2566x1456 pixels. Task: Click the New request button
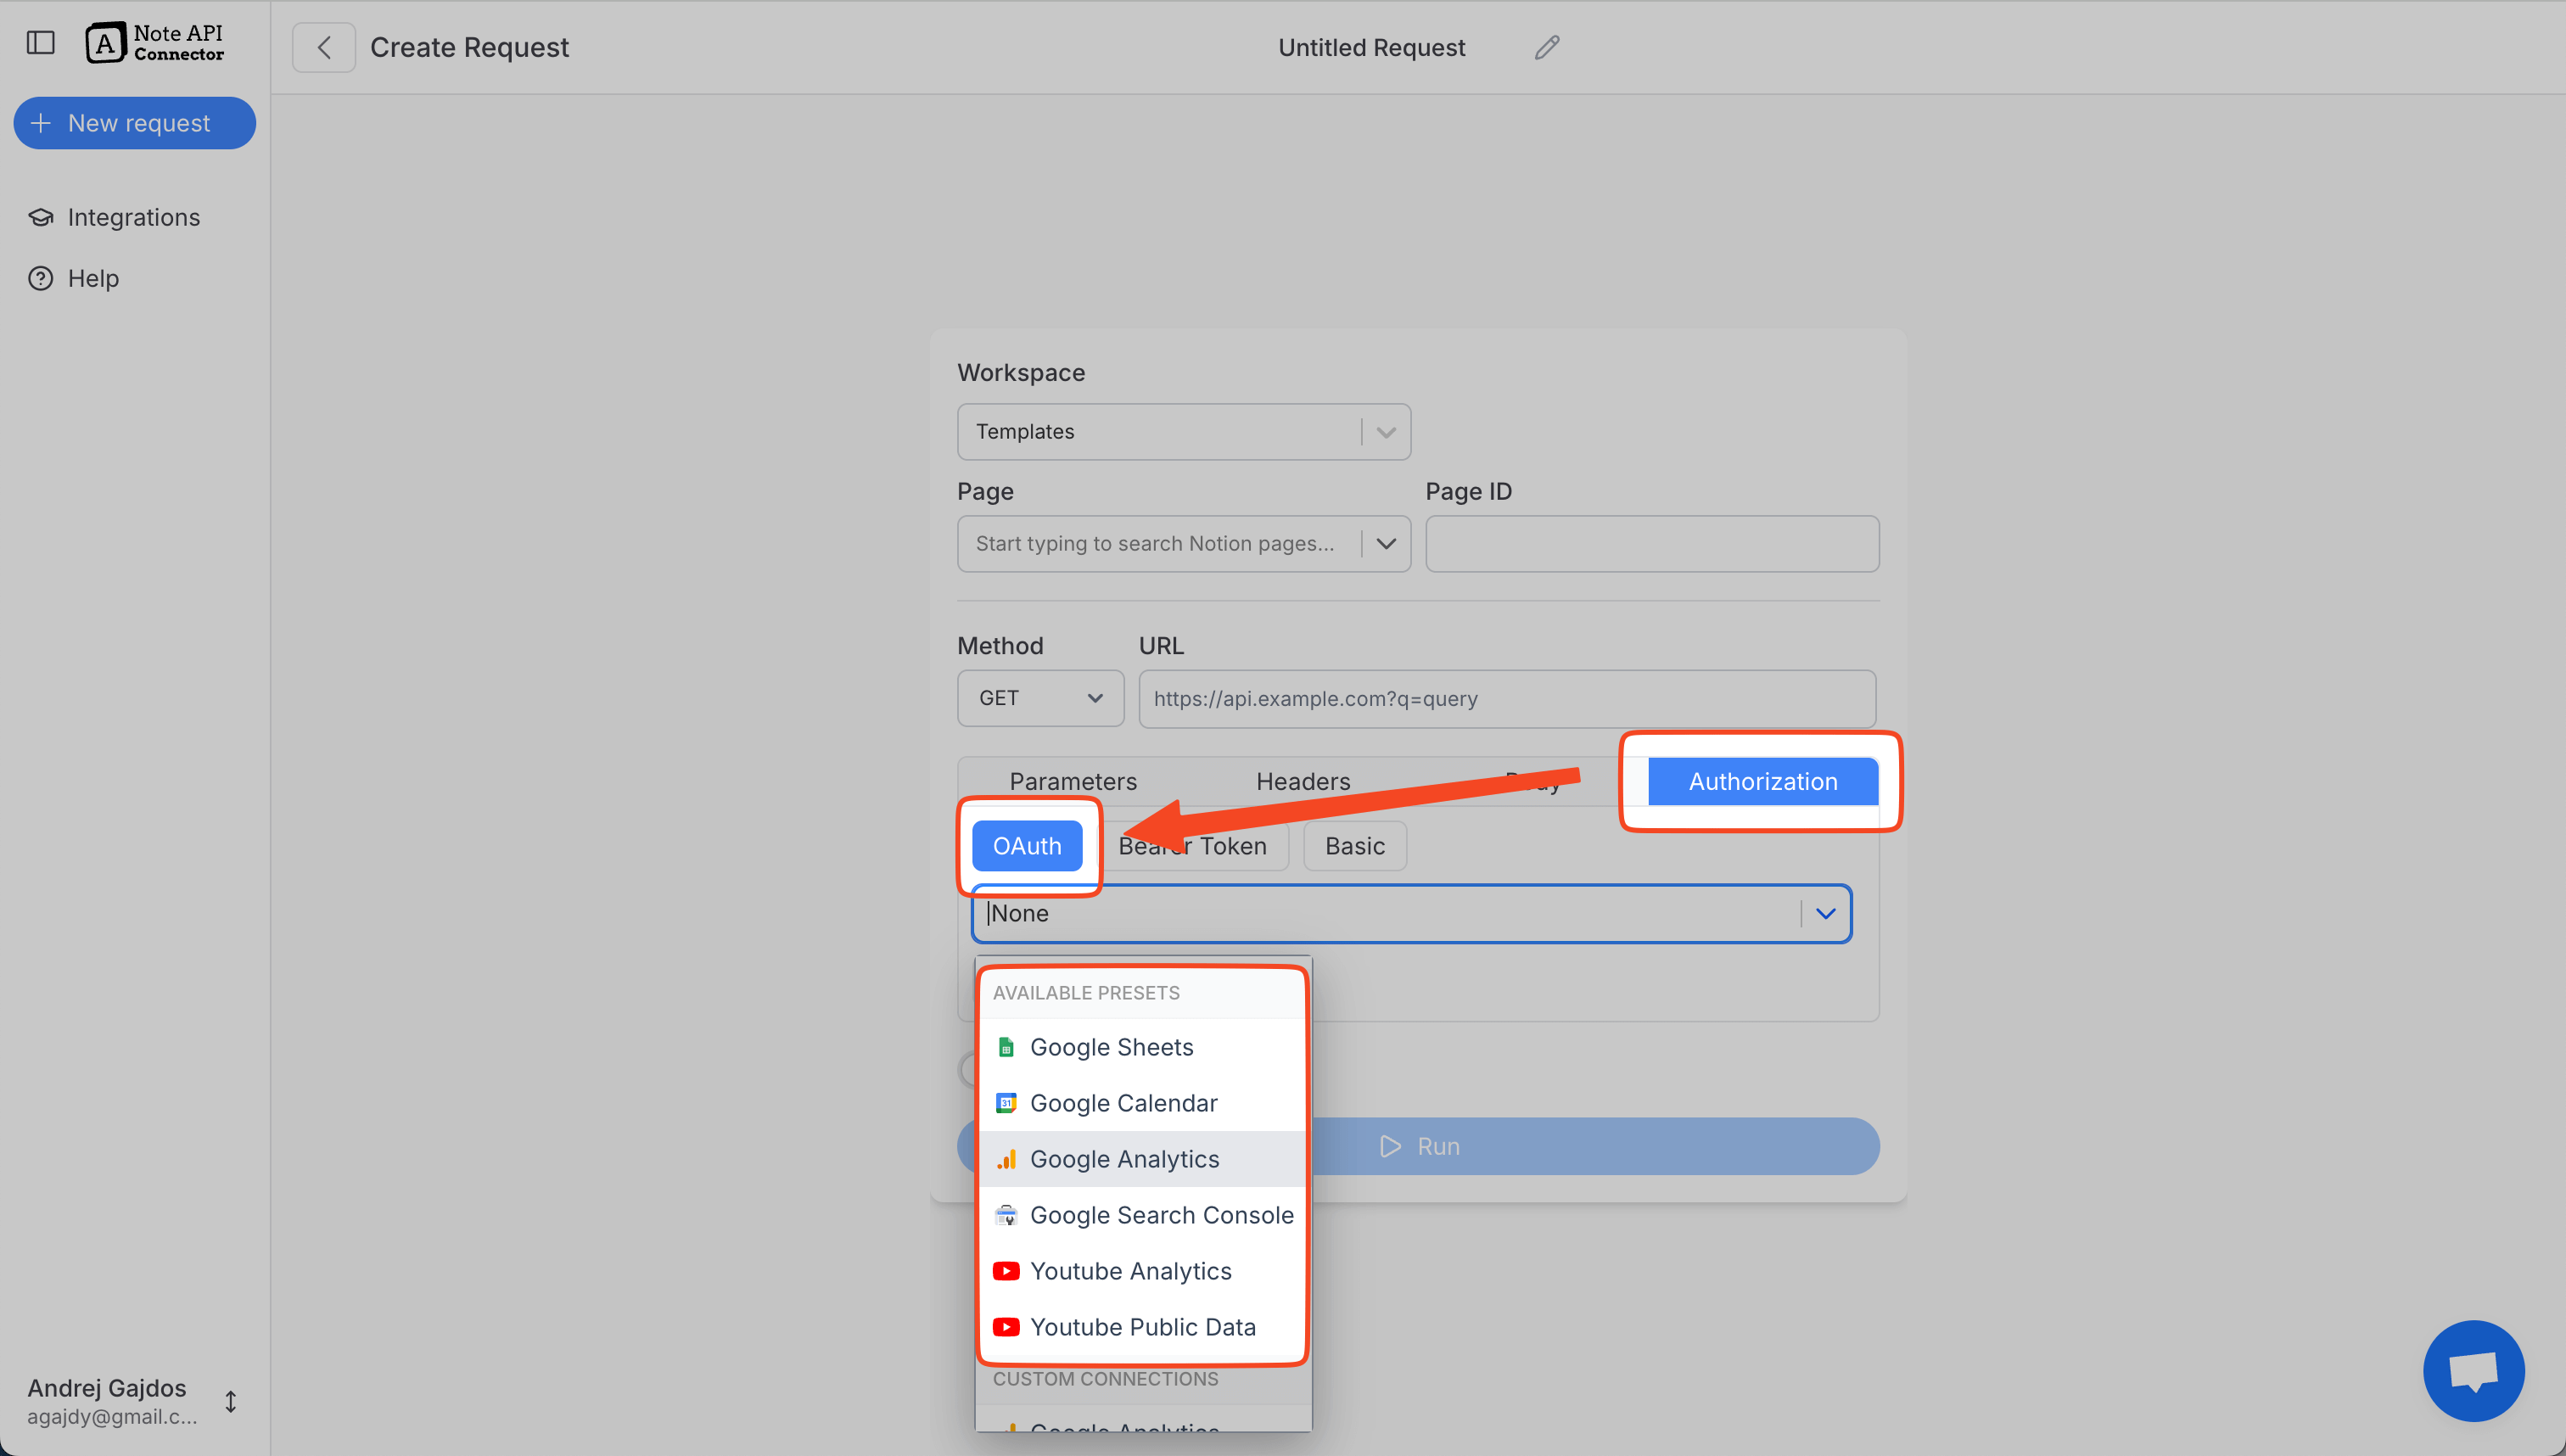134,122
